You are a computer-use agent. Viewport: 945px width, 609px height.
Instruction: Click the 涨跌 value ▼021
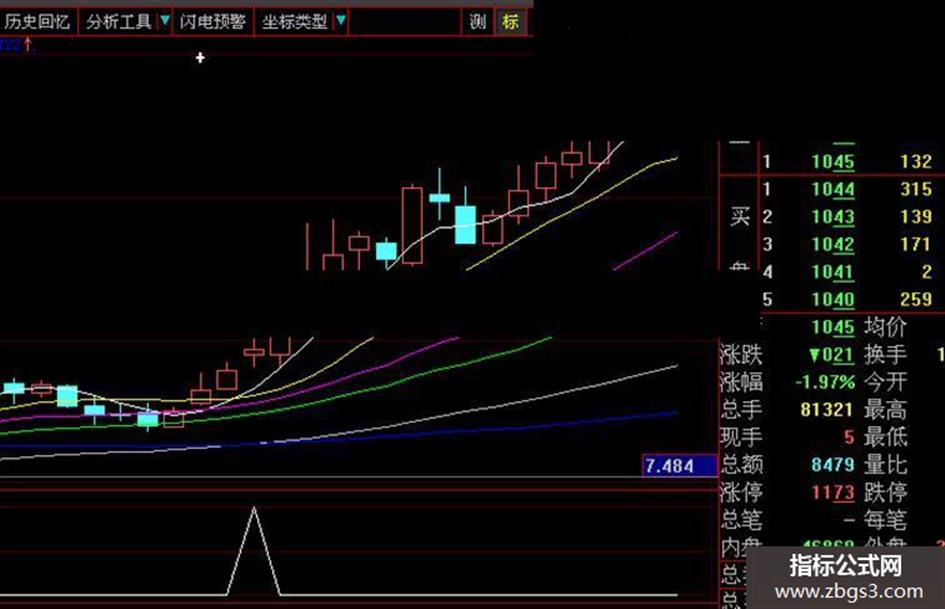coord(832,355)
